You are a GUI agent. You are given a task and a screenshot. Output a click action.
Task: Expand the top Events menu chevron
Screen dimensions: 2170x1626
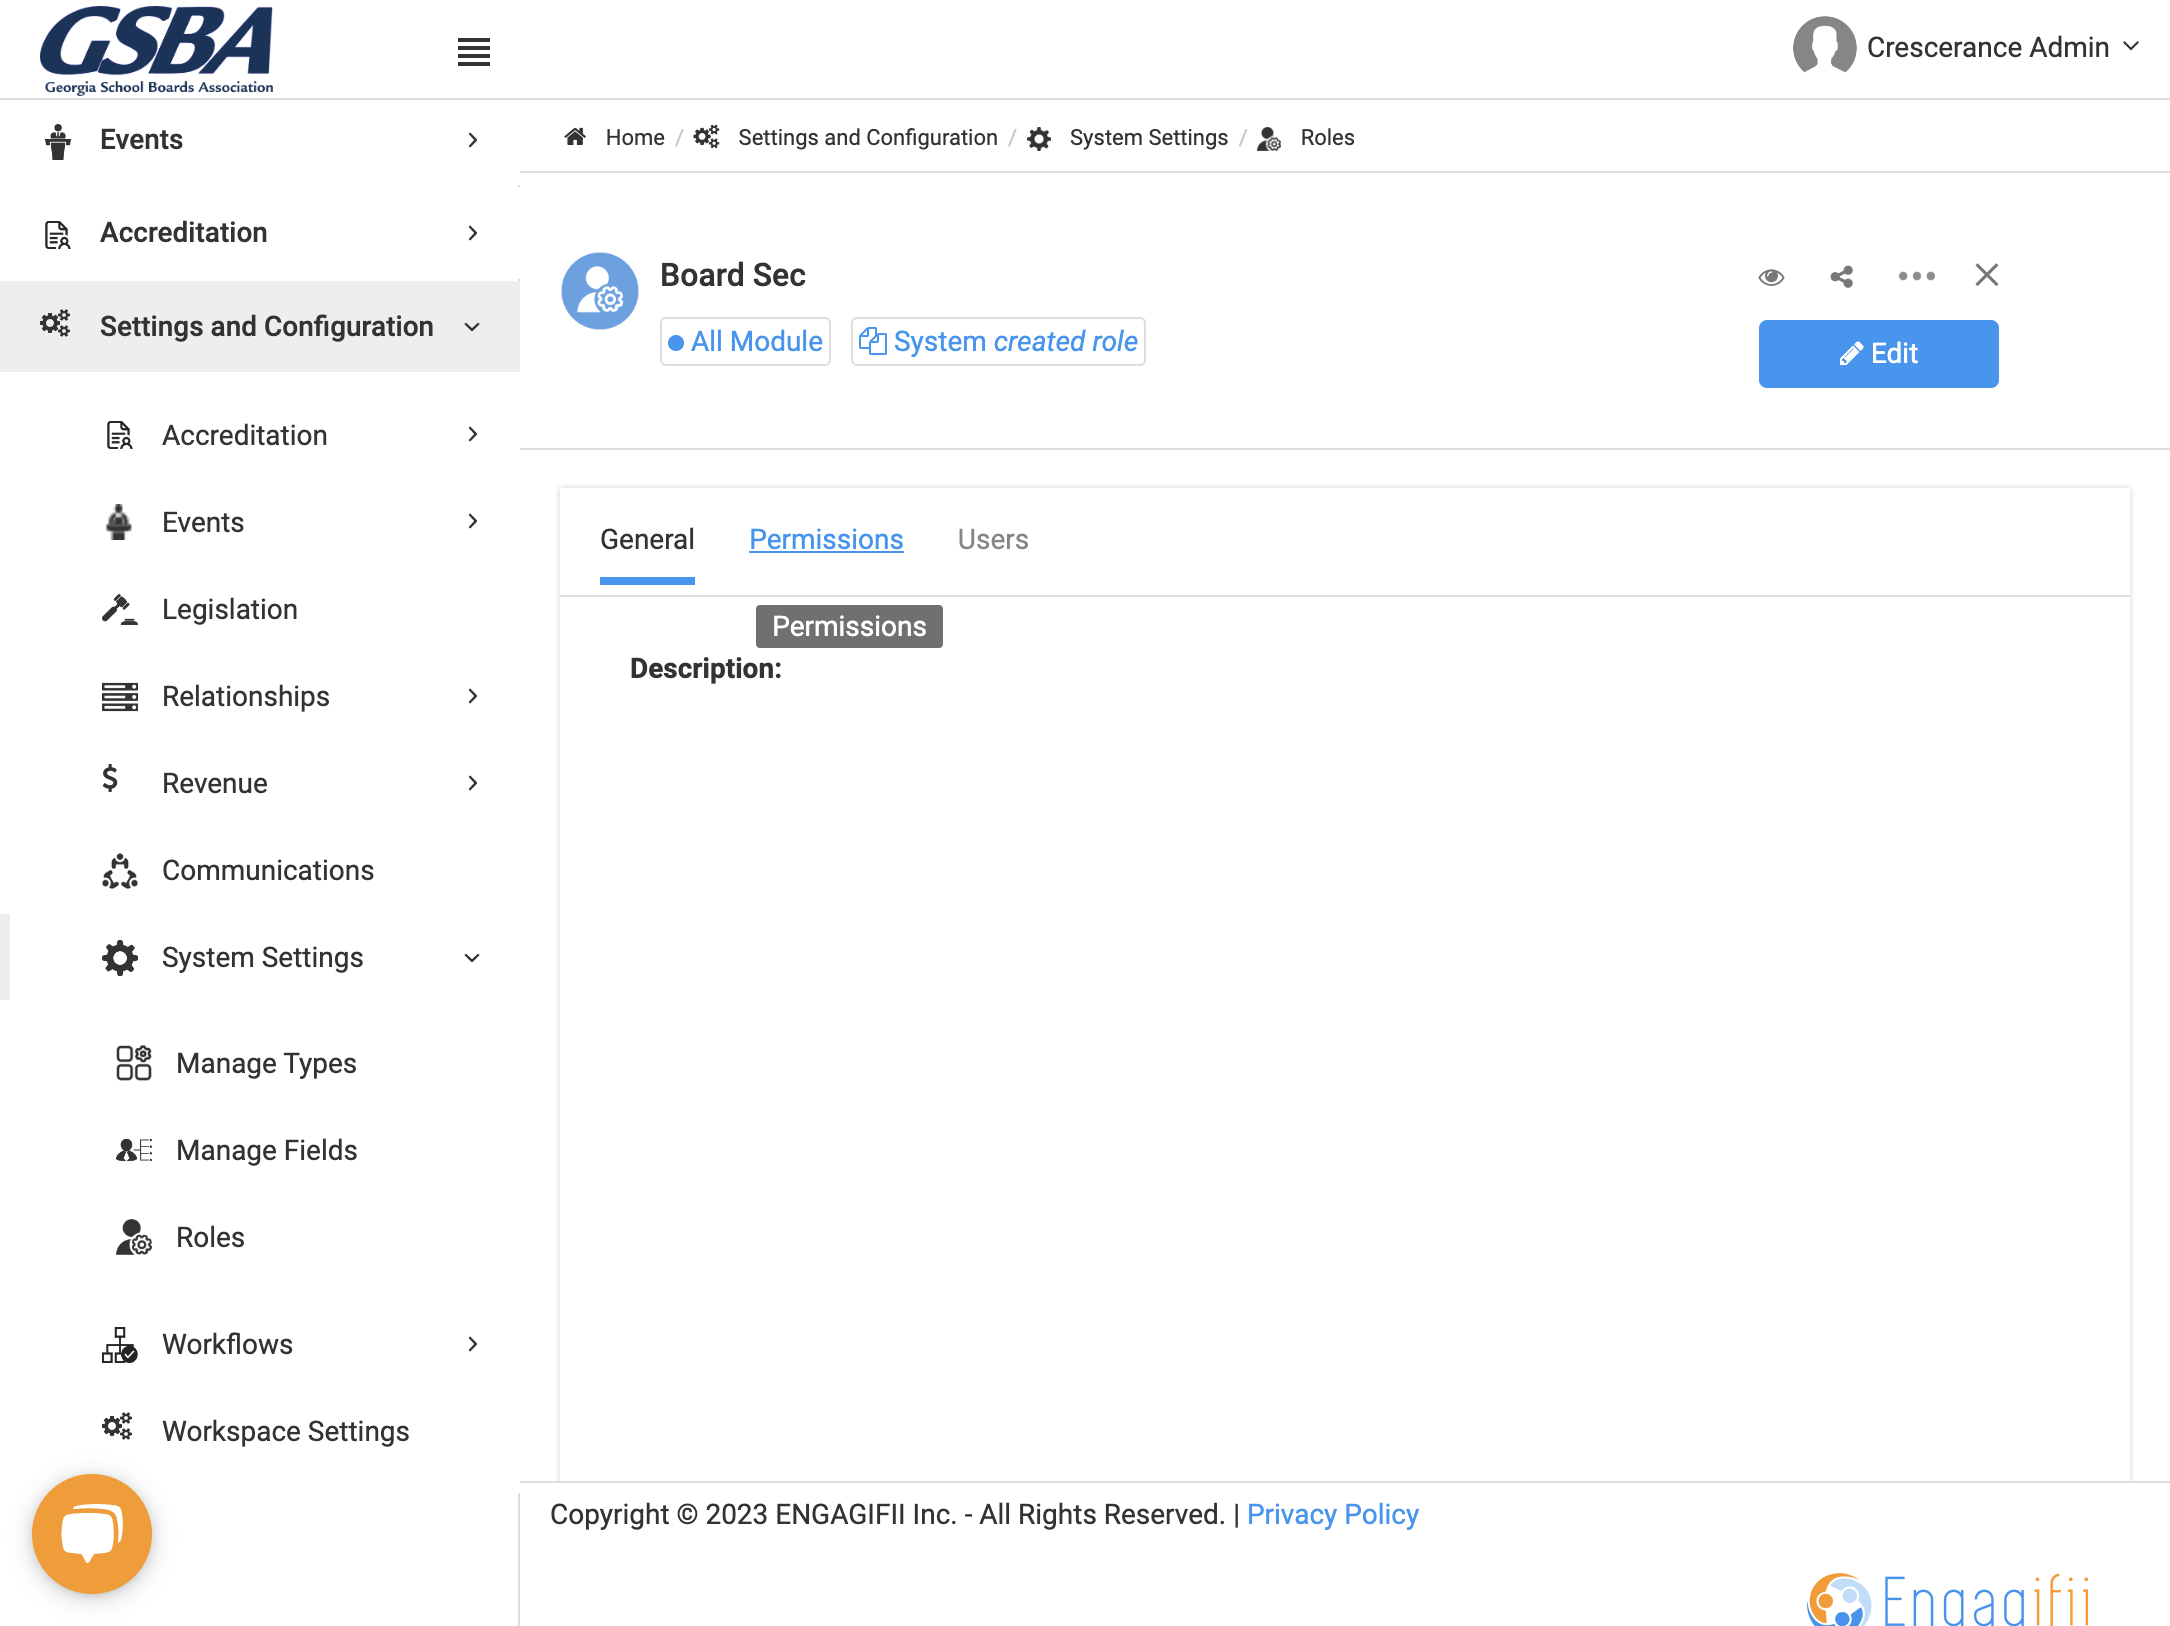pos(473,140)
